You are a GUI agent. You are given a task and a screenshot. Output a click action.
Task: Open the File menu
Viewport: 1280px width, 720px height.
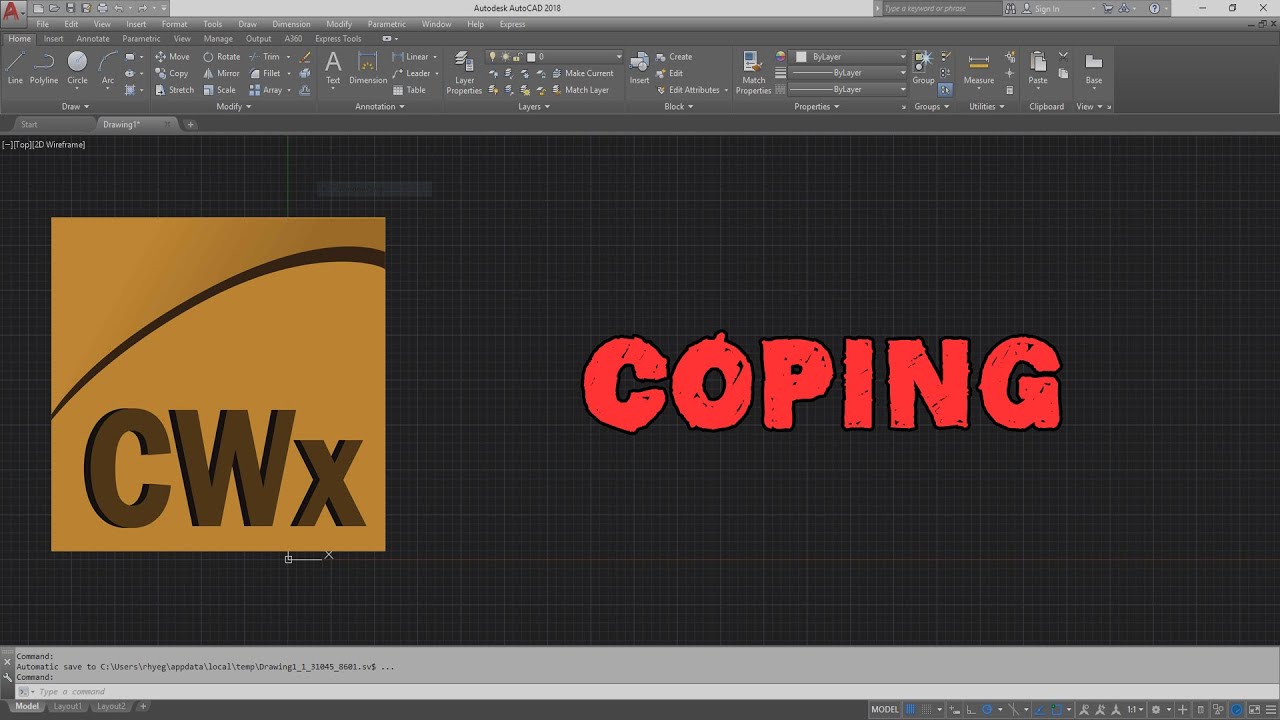(x=43, y=24)
